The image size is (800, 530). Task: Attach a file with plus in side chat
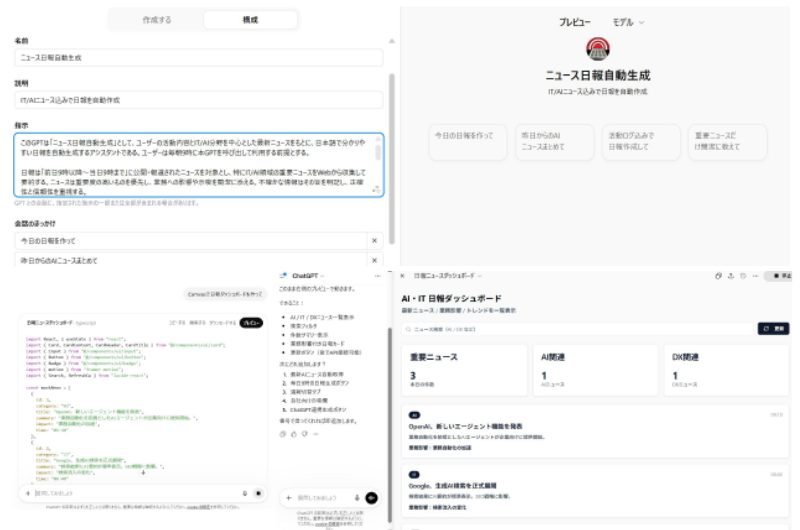pyautogui.click(x=289, y=498)
